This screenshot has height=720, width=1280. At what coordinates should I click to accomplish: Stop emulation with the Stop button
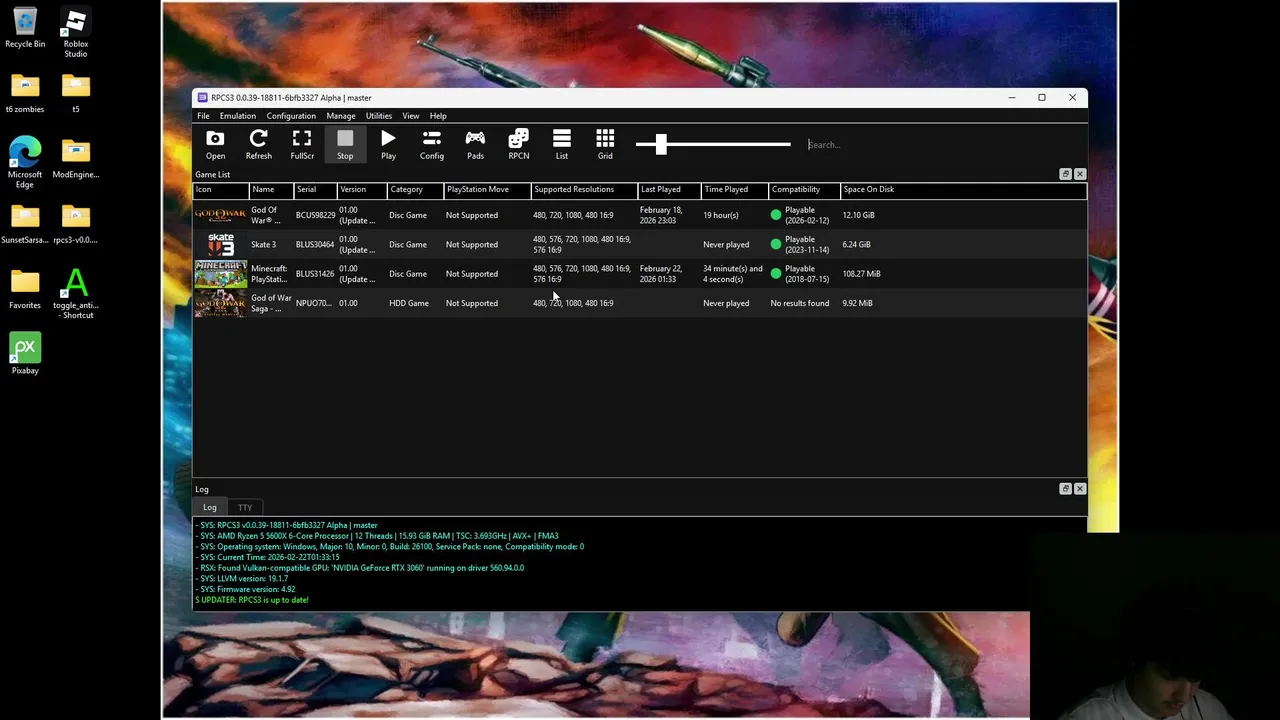point(345,144)
